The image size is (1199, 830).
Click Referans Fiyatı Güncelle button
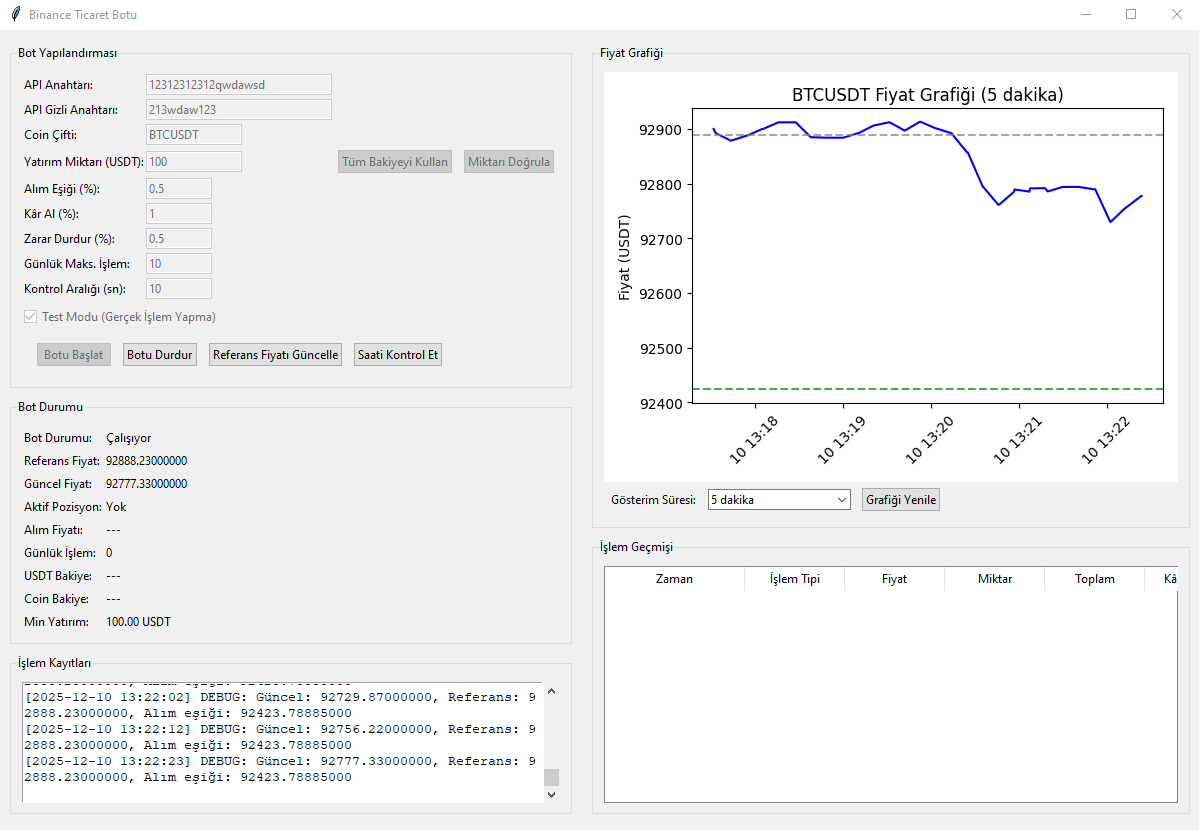(275, 355)
